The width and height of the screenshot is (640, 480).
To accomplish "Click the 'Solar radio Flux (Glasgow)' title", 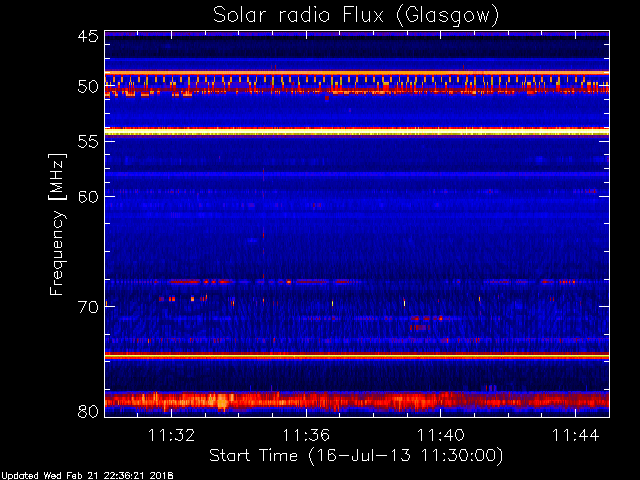I will click(356, 16).
